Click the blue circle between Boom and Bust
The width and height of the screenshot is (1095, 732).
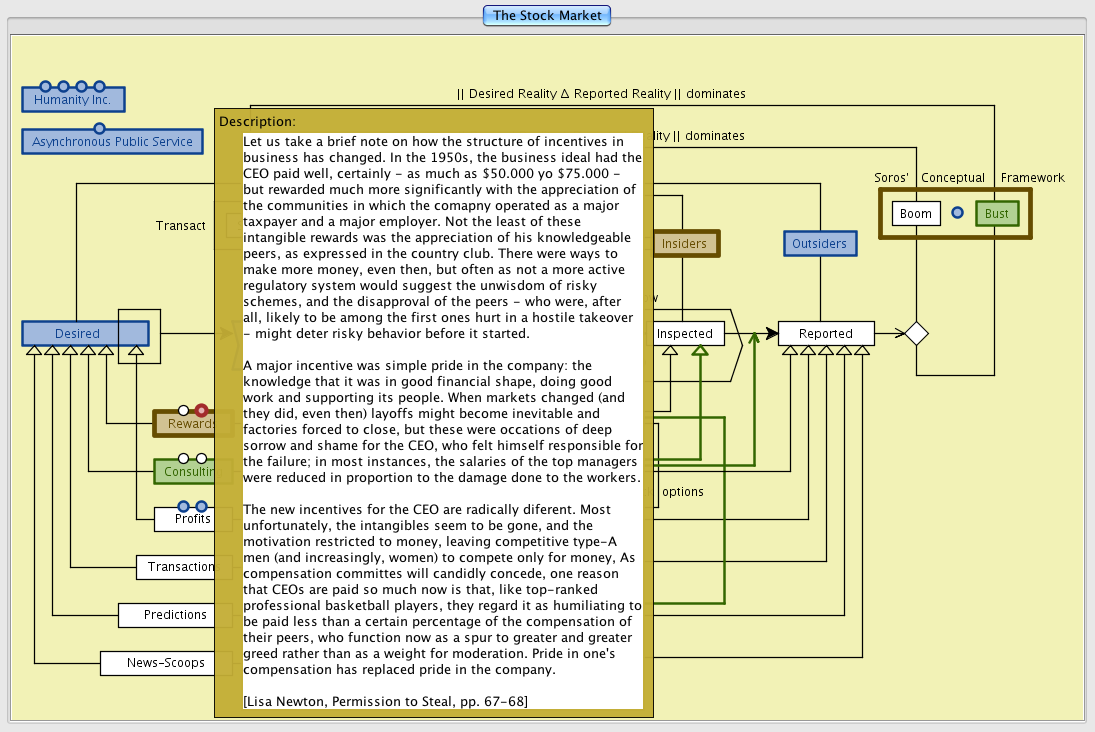click(x=957, y=213)
